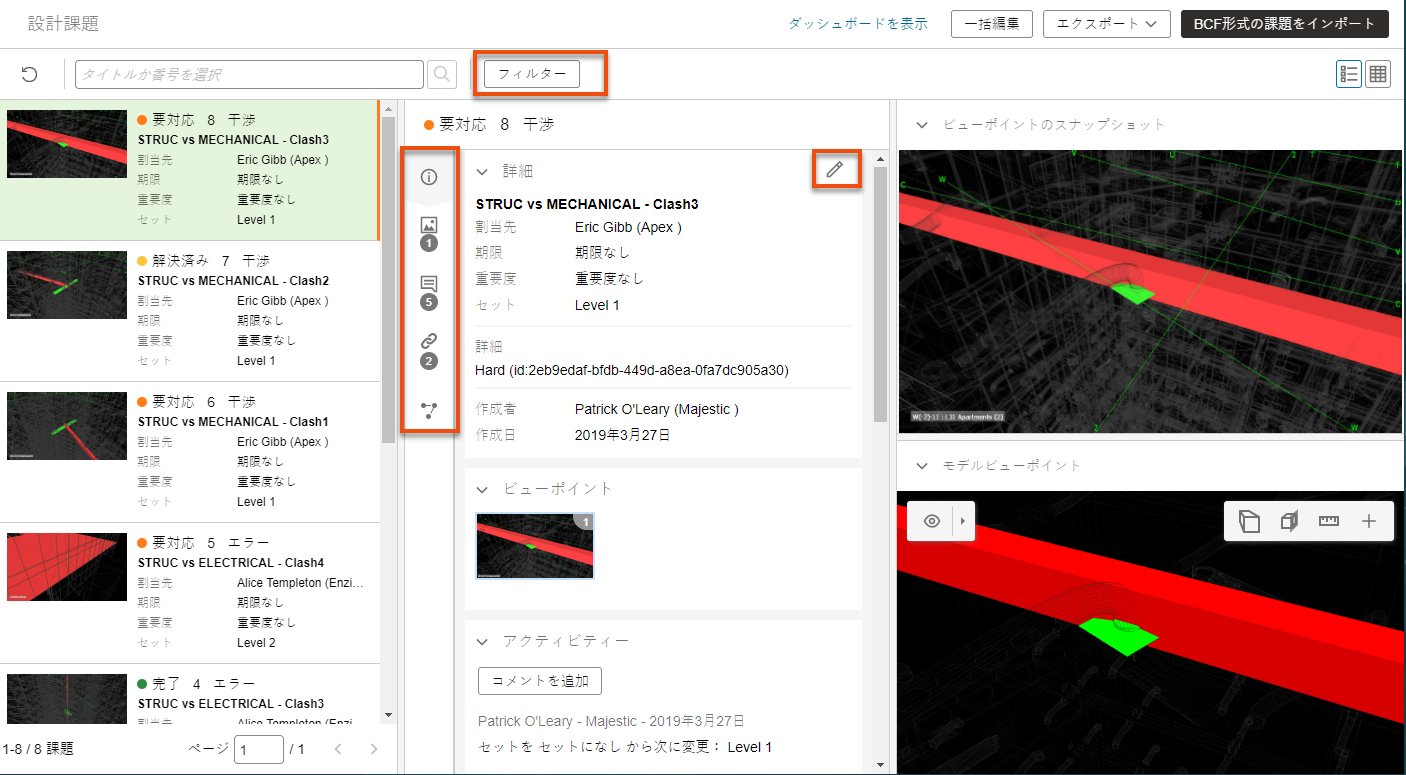Click コメントを追加 button
This screenshot has width=1406, height=775.
540,681
